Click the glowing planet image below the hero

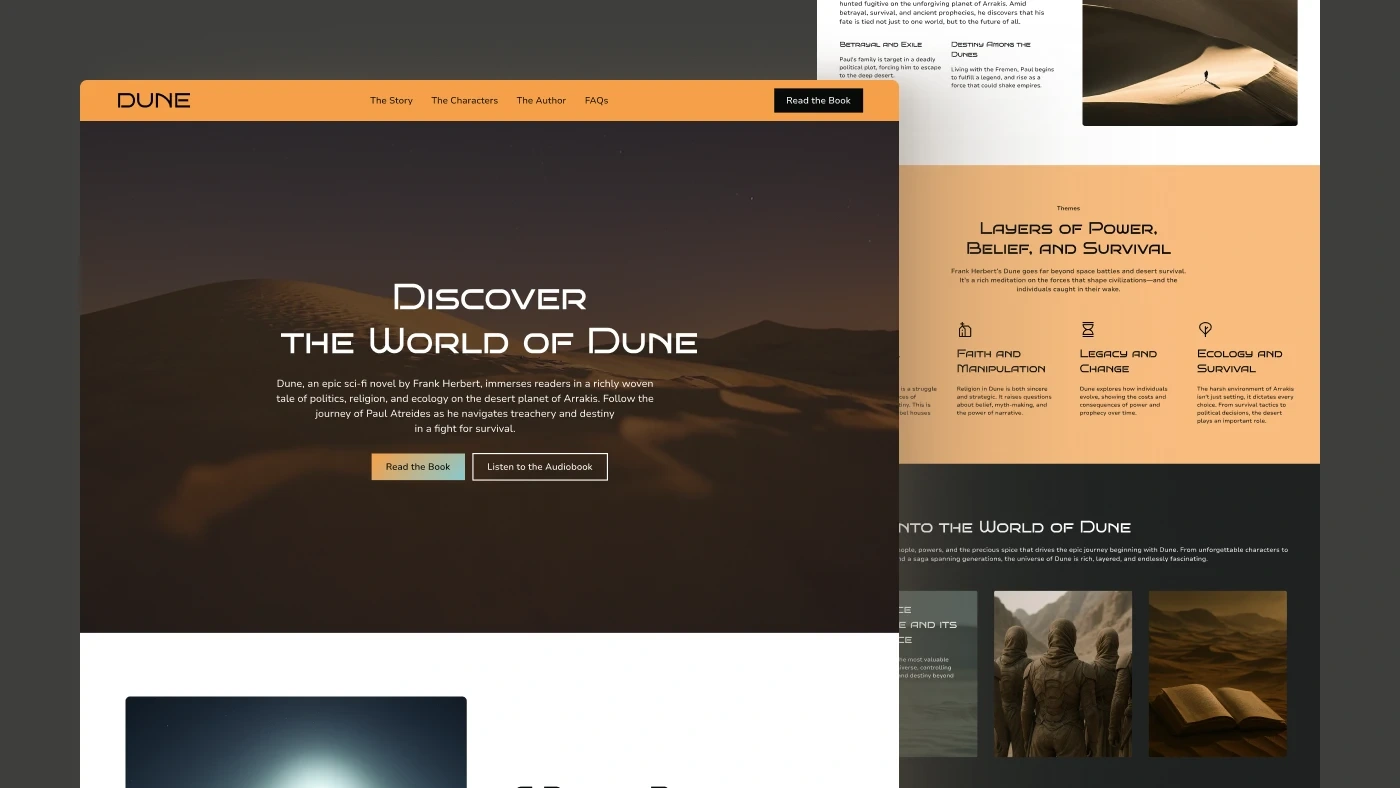296,742
